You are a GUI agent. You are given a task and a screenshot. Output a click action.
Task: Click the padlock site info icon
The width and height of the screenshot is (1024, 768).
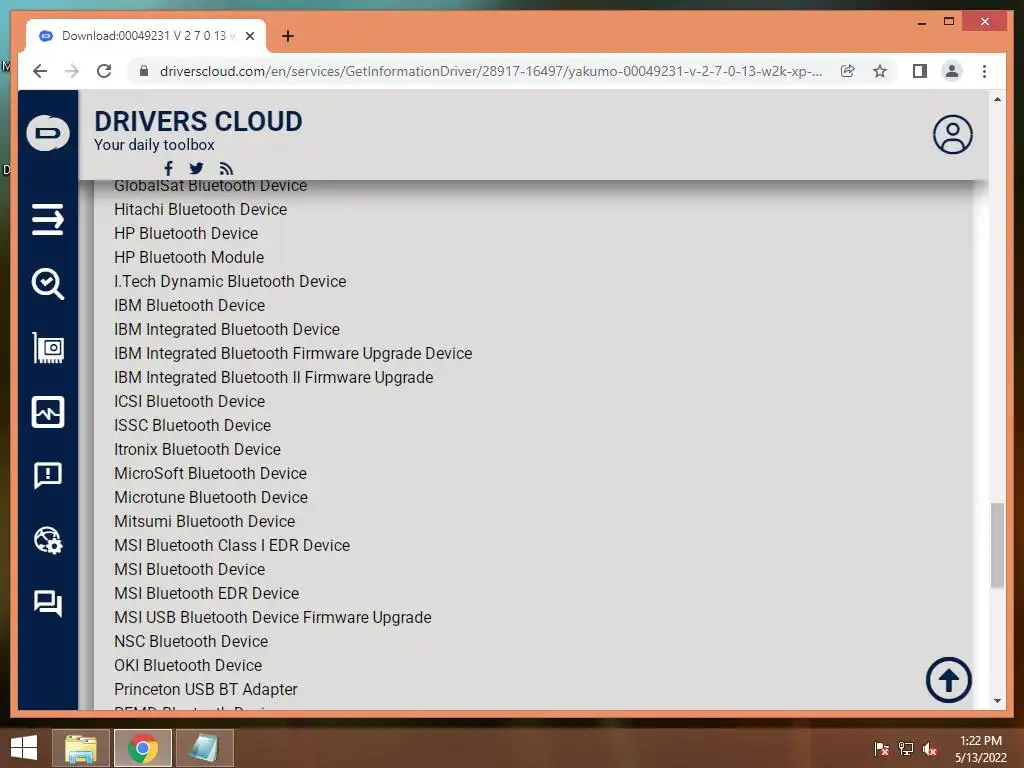coord(144,71)
